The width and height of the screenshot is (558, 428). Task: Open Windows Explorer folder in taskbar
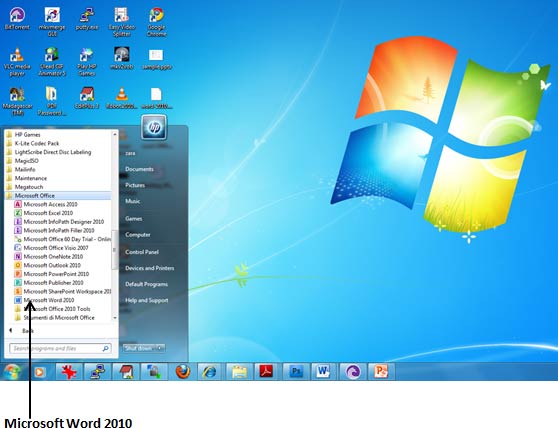pyautogui.click(x=239, y=372)
